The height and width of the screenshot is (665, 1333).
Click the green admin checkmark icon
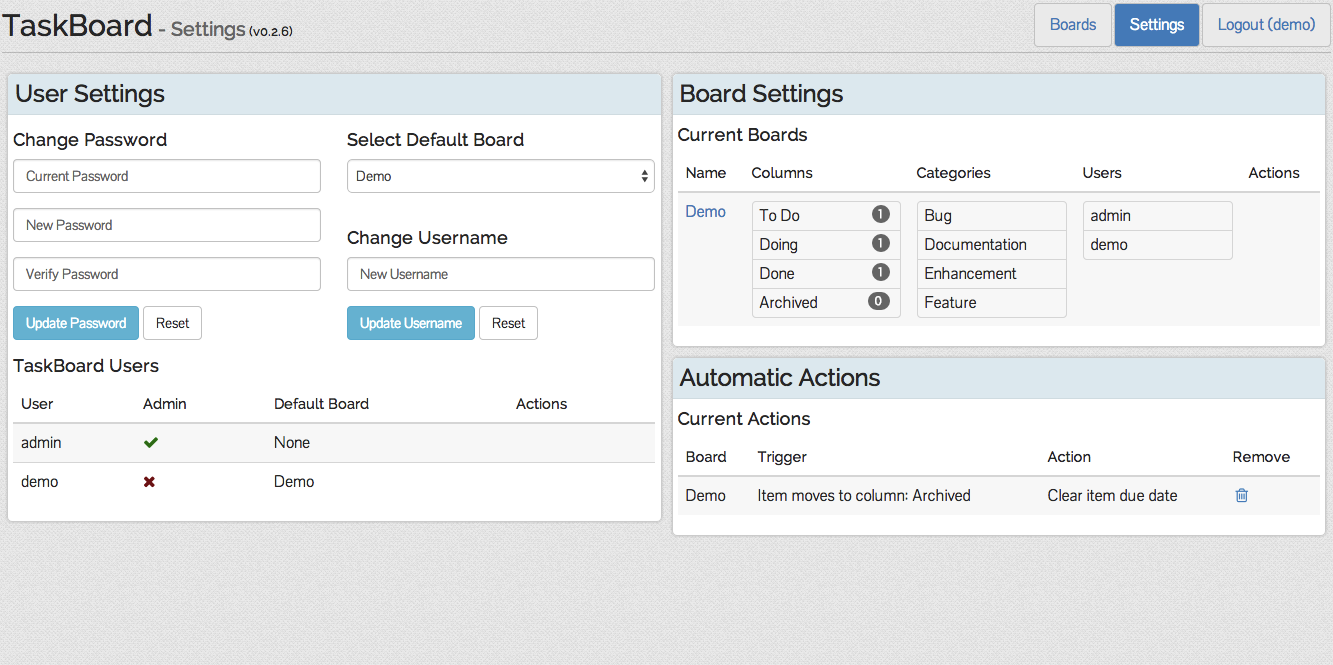click(151, 442)
